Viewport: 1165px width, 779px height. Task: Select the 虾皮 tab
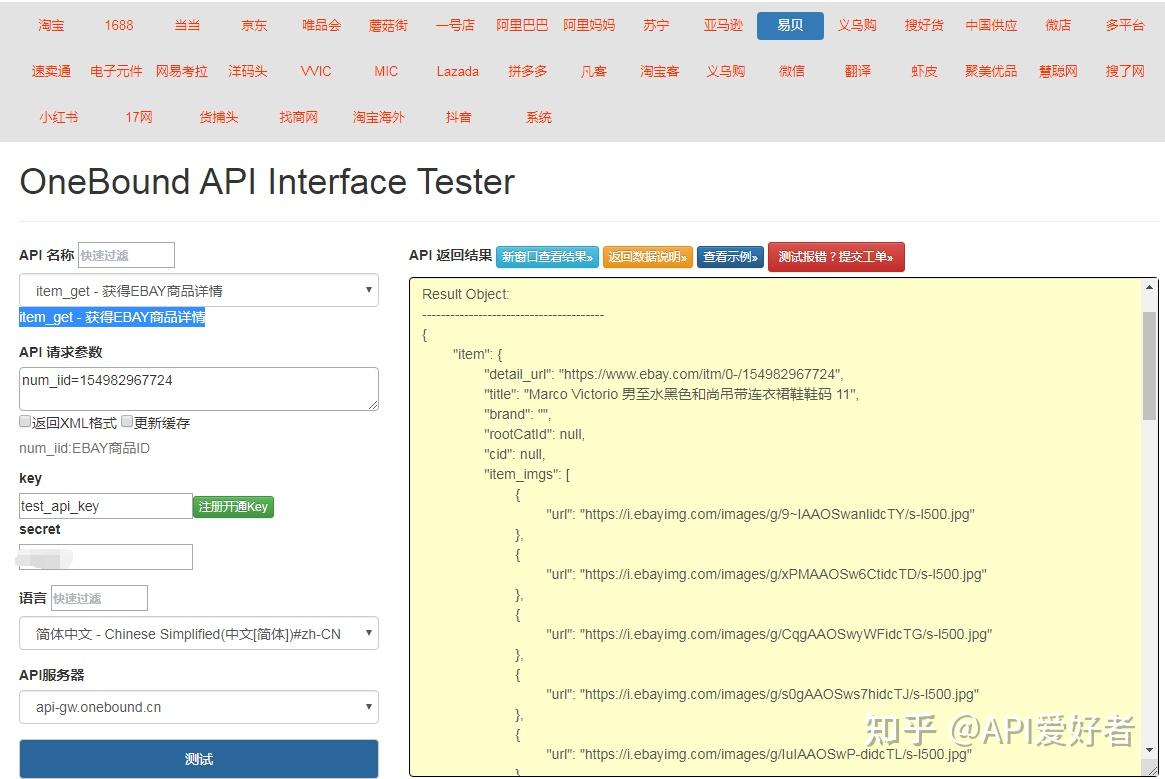point(924,71)
